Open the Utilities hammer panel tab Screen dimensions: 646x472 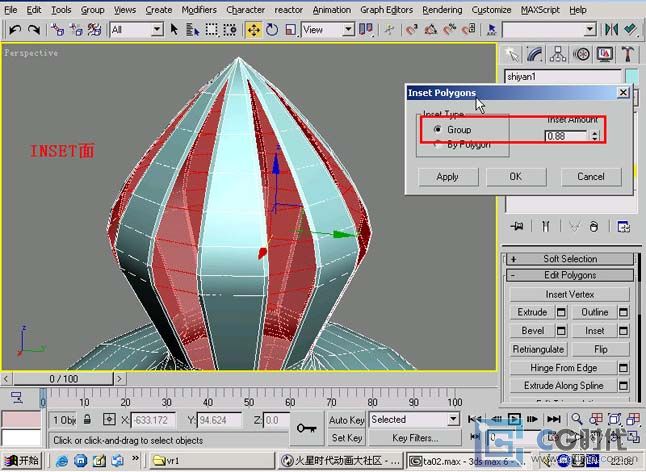627,54
